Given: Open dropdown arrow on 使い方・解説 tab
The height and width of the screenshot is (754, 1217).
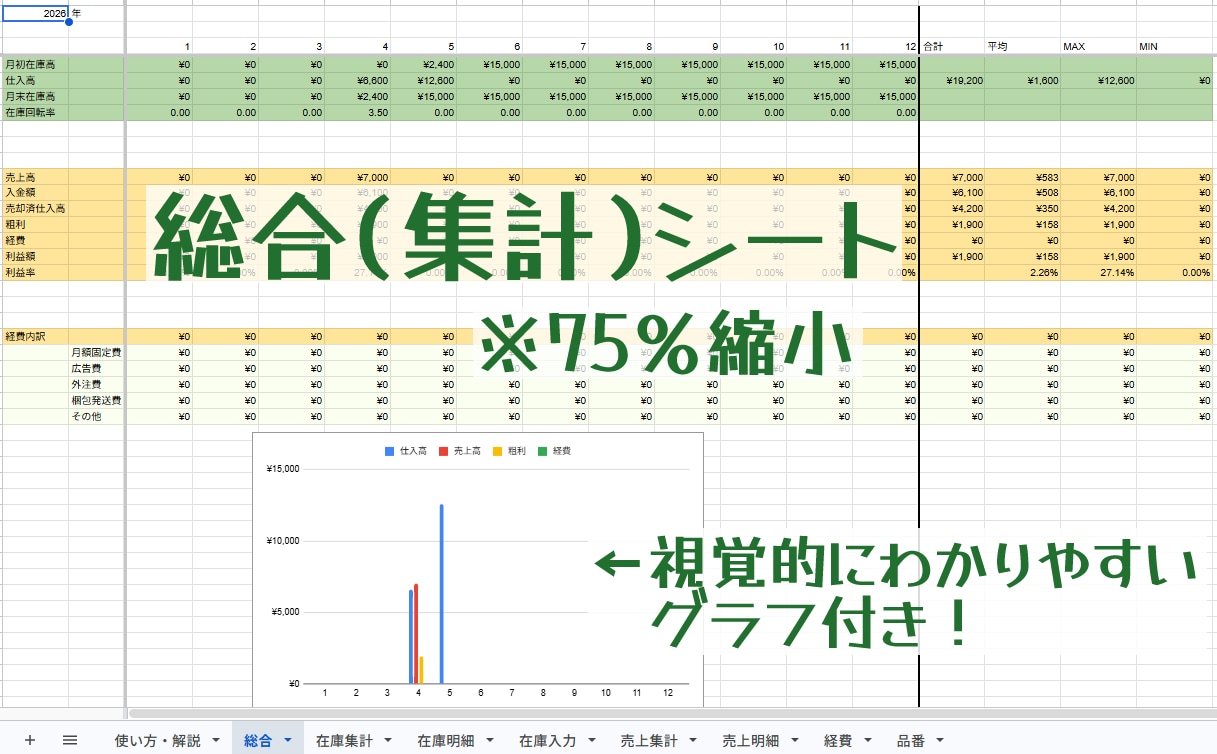Looking at the screenshot, I should [x=216, y=741].
